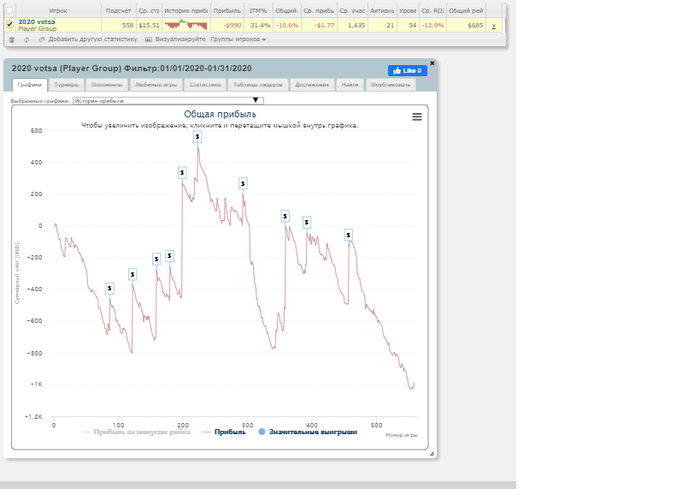The height and width of the screenshot is (489, 700).
Task: Sort by the Игрок column header
Action: point(58,11)
